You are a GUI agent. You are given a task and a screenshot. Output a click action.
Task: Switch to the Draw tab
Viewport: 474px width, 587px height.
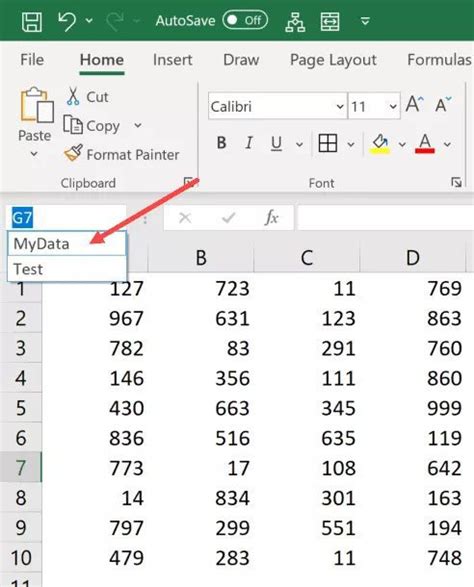coord(241,60)
